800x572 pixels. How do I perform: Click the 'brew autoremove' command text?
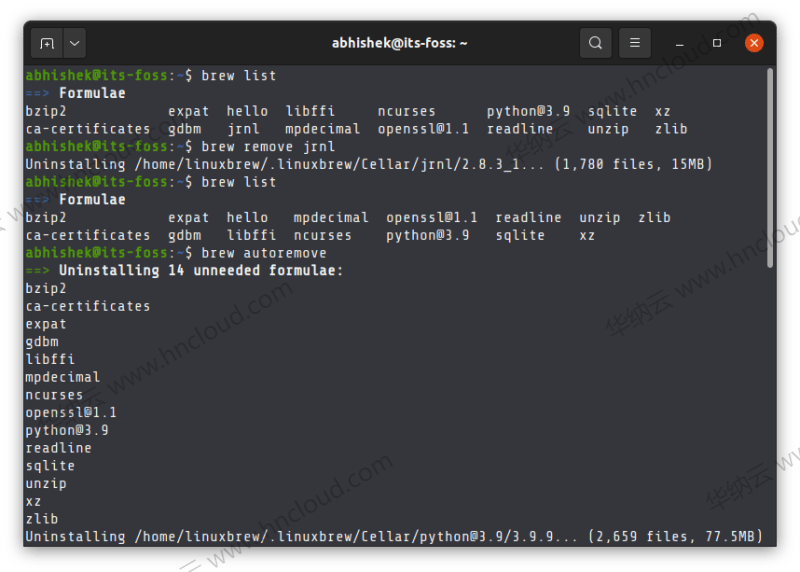pyautogui.click(x=264, y=253)
